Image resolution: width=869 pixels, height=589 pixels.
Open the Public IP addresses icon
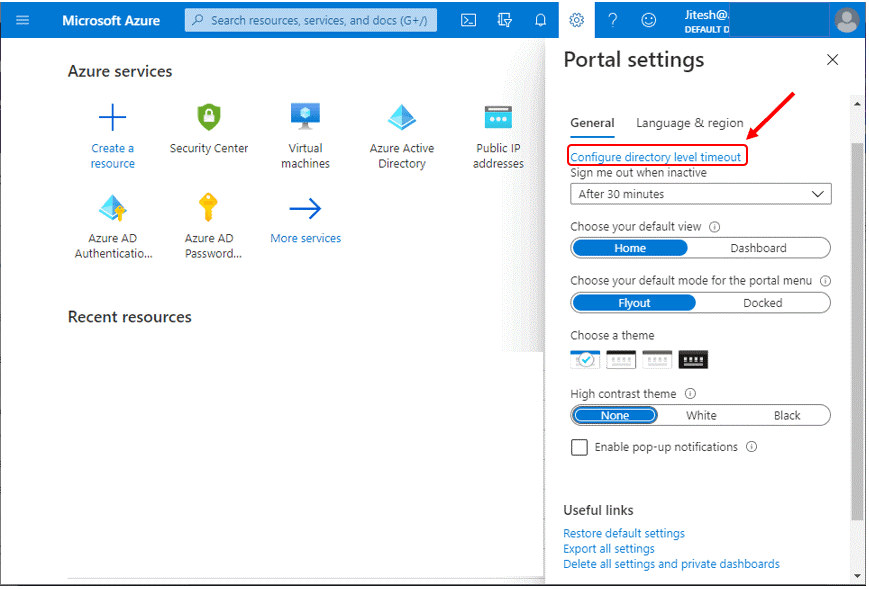click(x=498, y=117)
